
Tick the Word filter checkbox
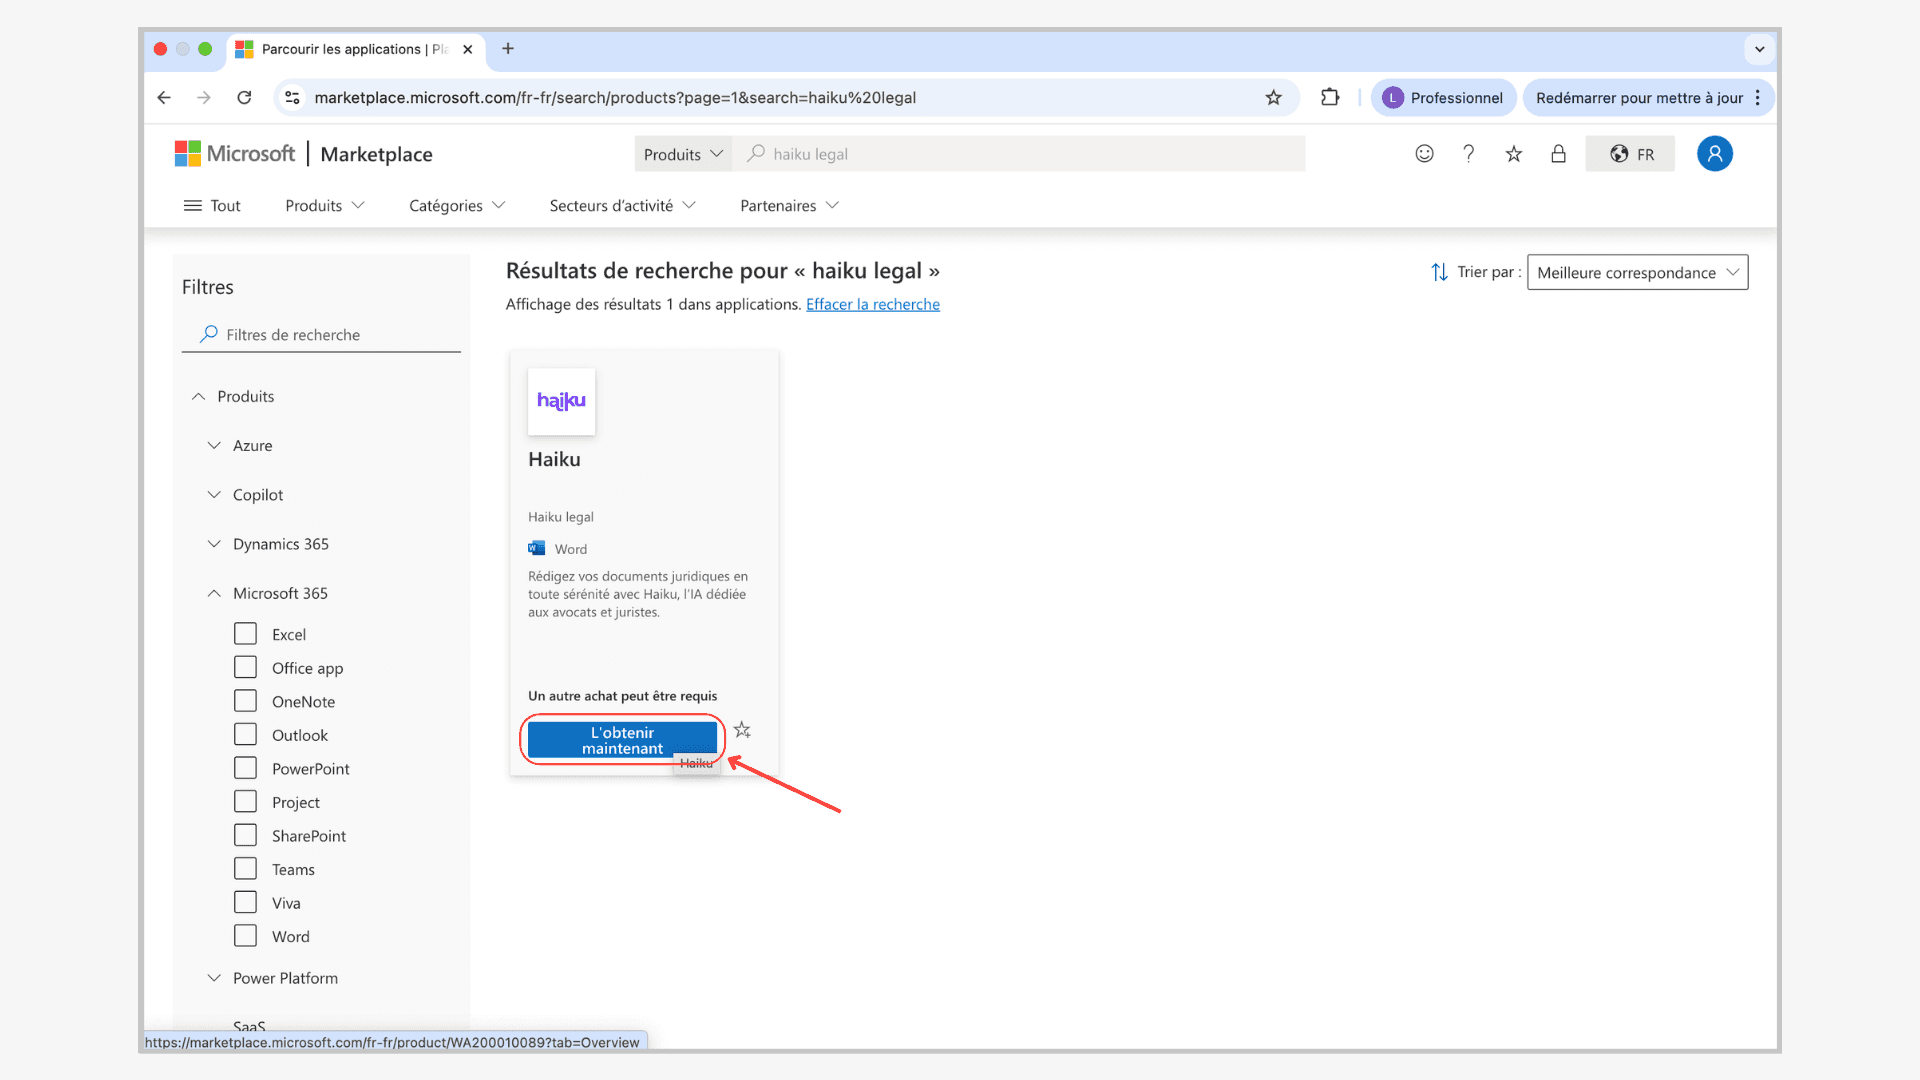[245, 936]
